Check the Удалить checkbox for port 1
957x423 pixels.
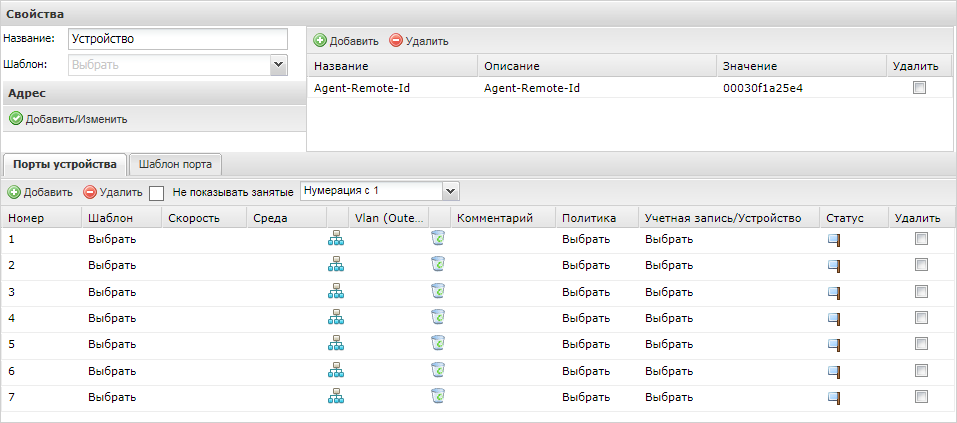point(921,238)
